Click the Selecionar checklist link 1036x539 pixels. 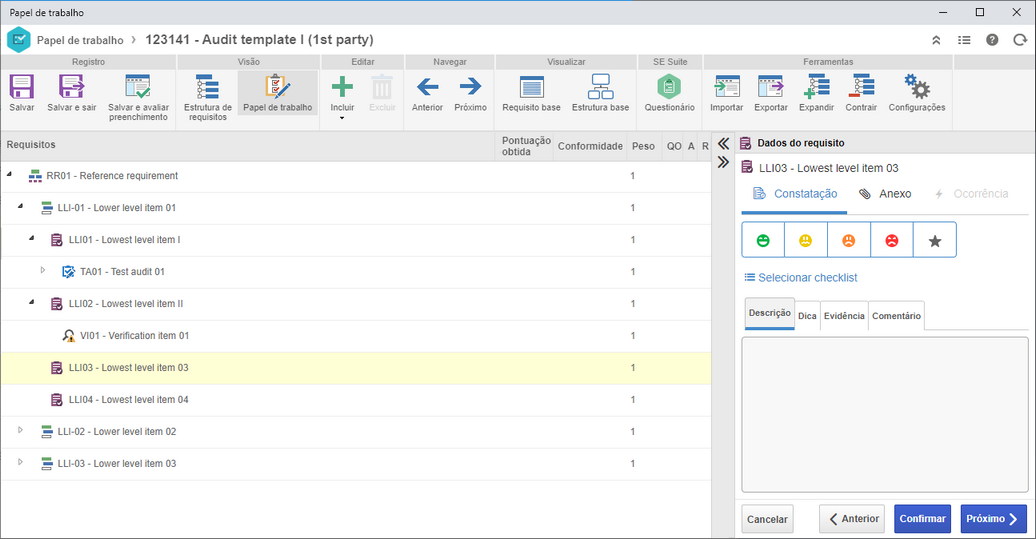click(801, 277)
